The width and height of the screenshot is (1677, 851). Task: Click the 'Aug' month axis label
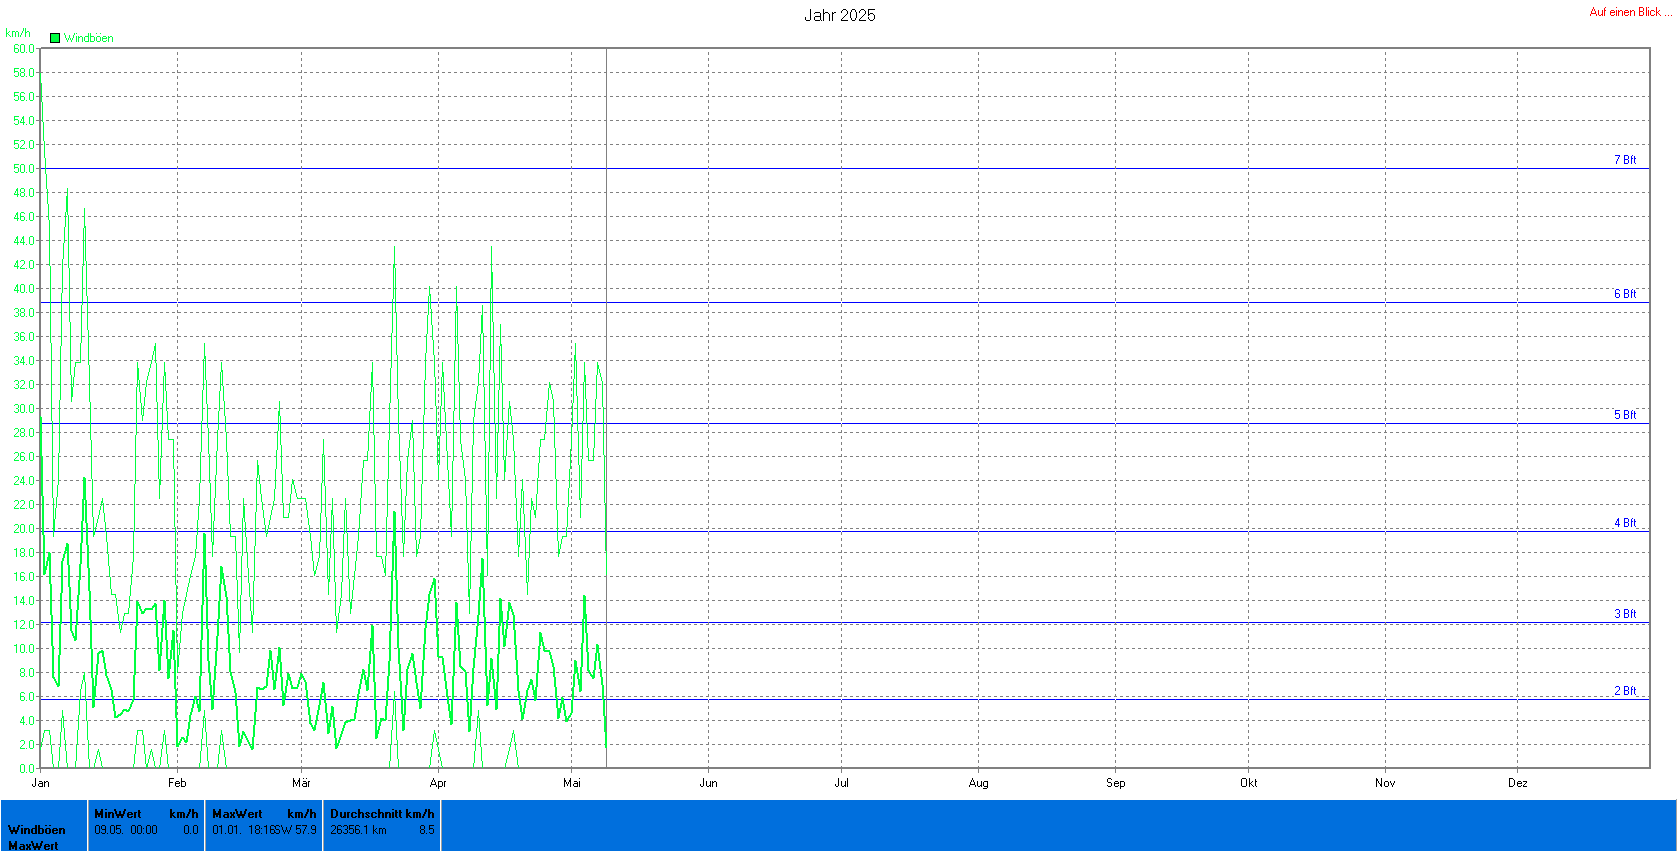[978, 783]
